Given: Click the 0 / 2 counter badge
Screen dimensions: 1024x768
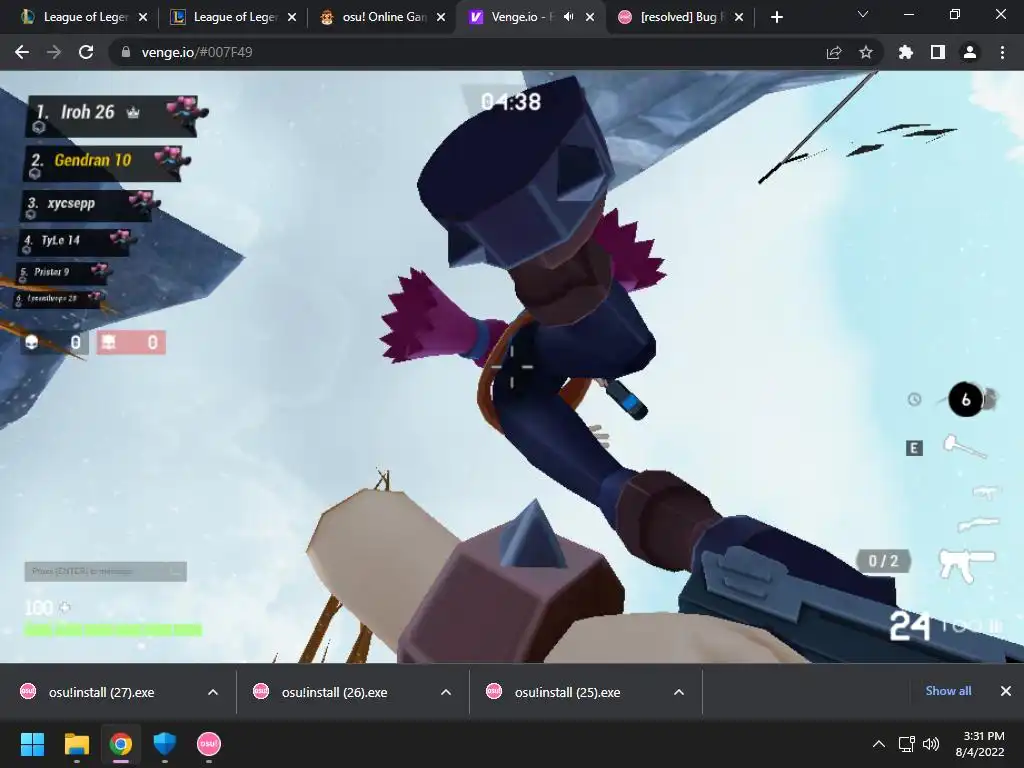Looking at the screenshot, I should point(884,561).
